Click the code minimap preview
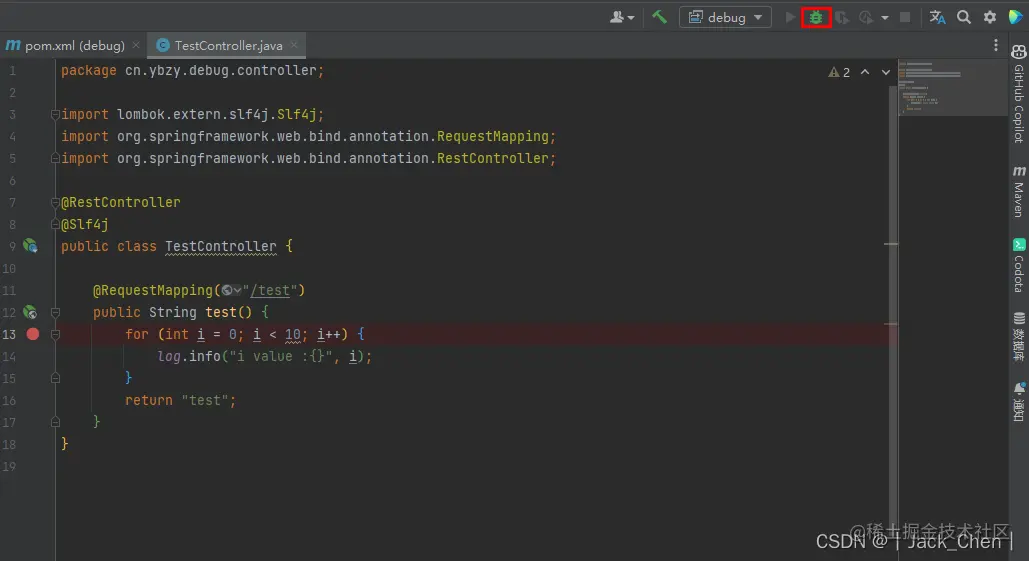Screen dimensions: 1029x561 952,87
